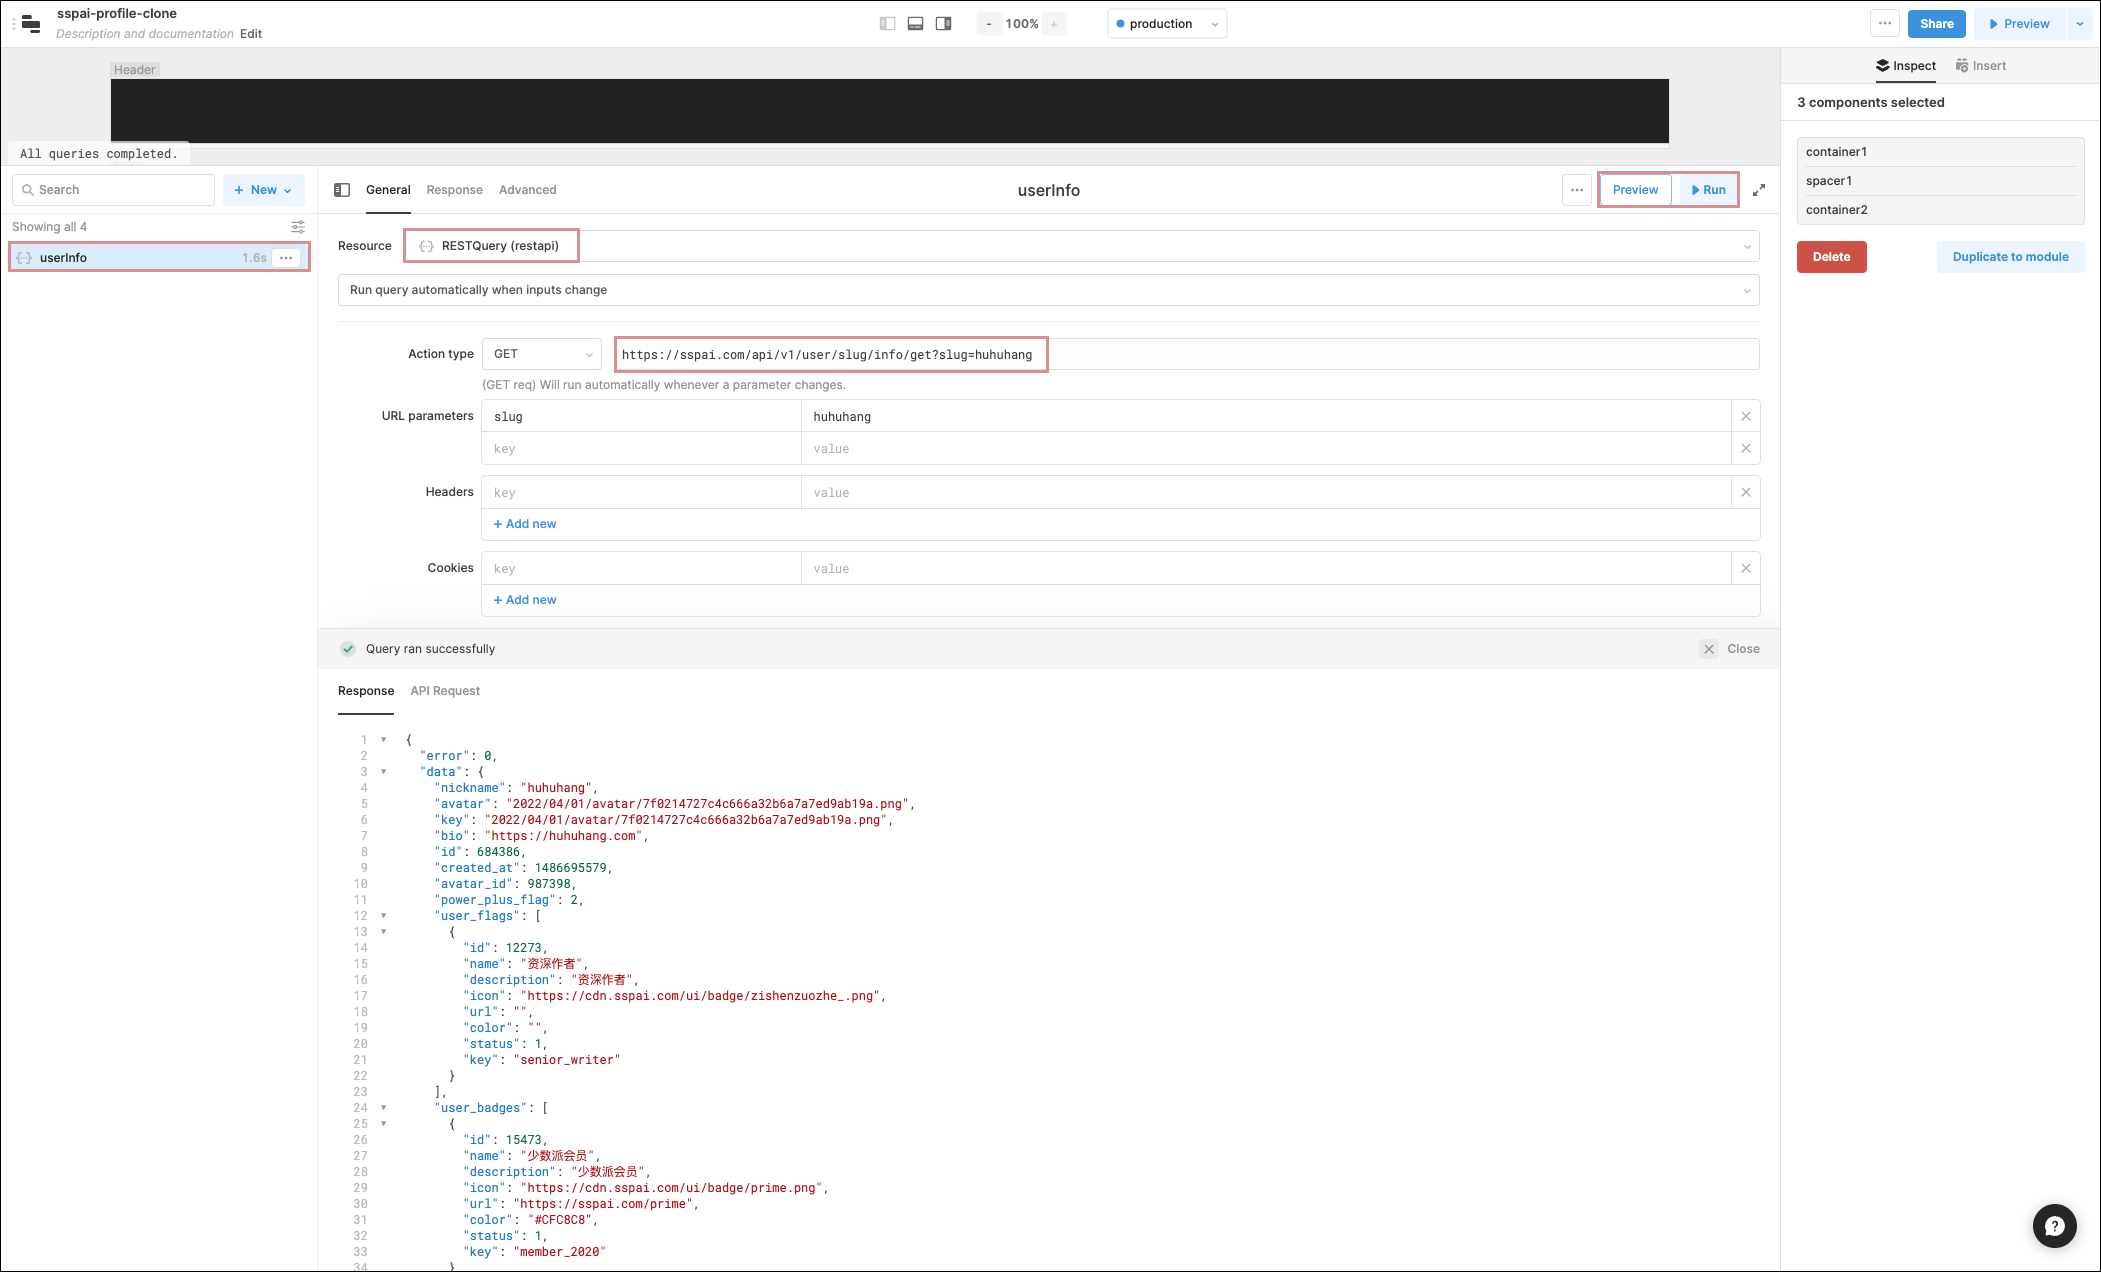The height and width of the screenshot is (1272, 2101).
Task: Click the request URL input field
Action: click(1187, 354)
